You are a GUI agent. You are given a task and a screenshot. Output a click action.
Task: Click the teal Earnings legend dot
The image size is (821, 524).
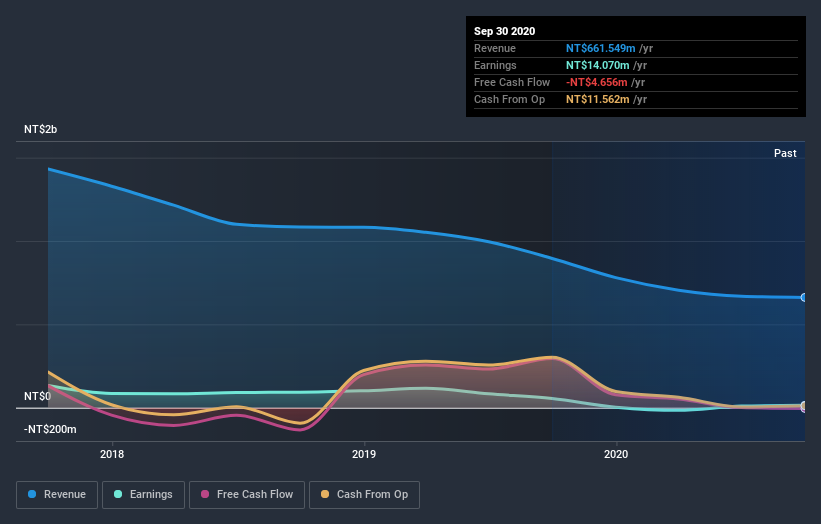pos(118,494)
